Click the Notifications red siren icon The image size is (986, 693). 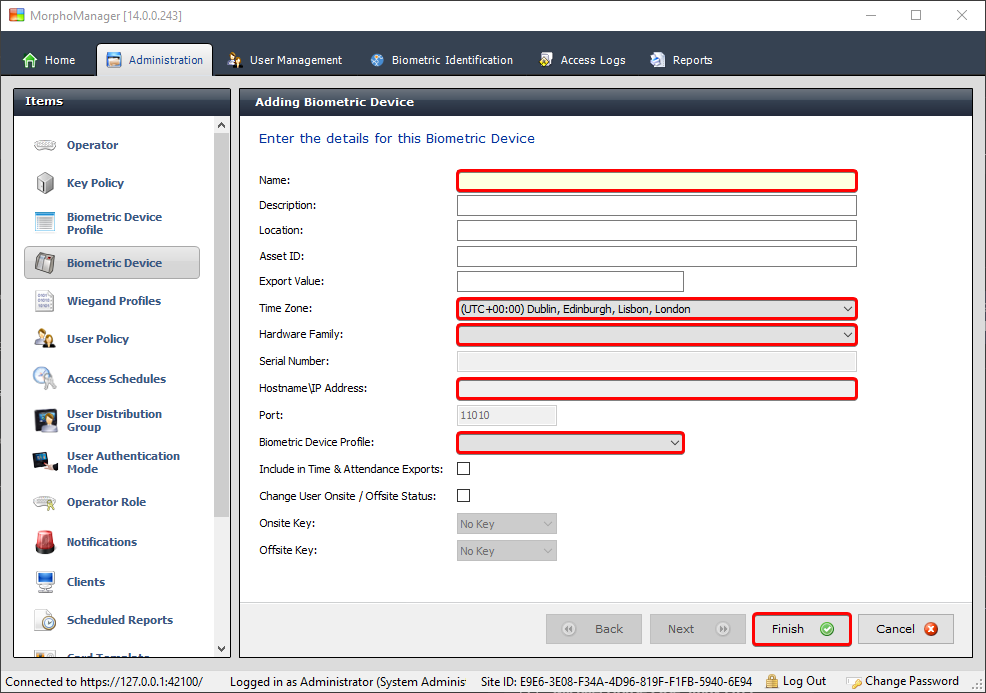pyautogui.click(x=45, y=541)
